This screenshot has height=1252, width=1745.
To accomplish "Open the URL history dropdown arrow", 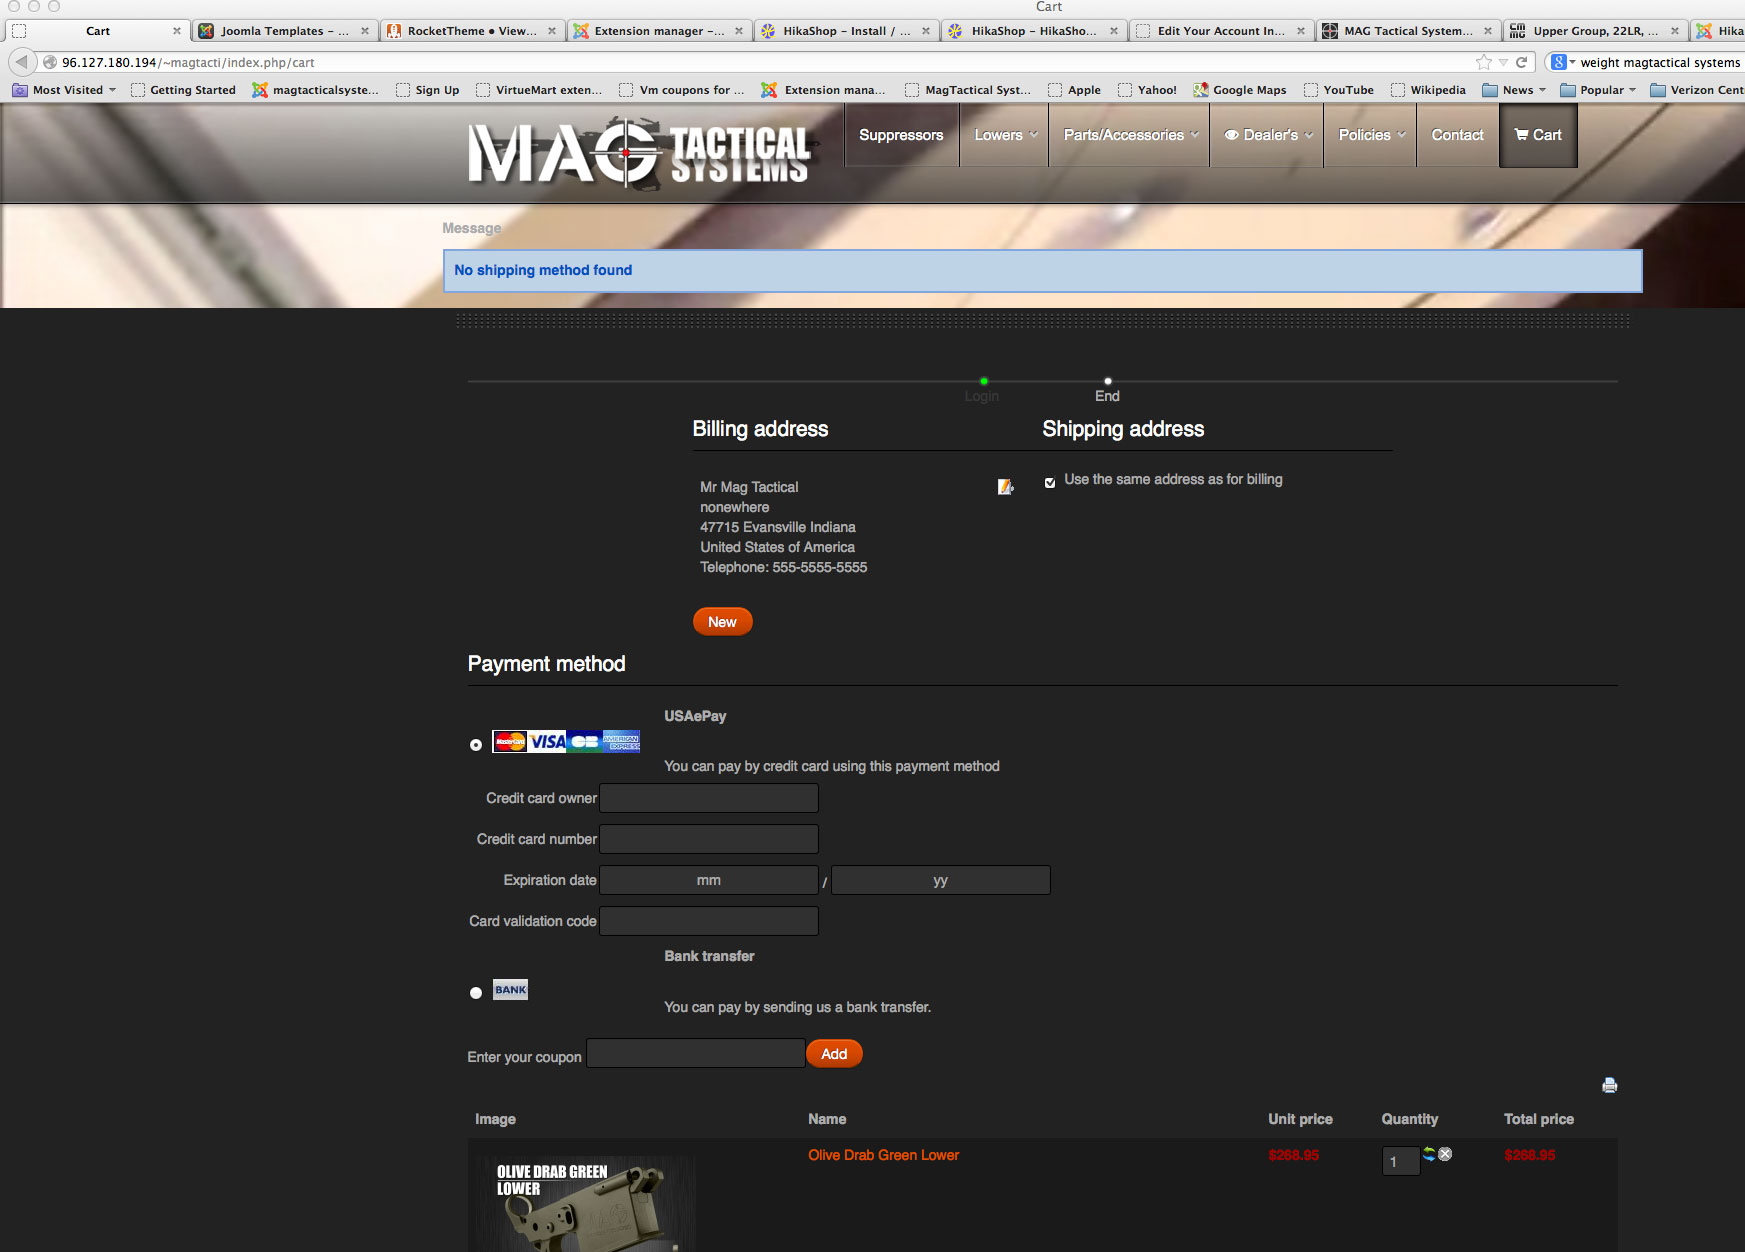I will click(1503, 62).
